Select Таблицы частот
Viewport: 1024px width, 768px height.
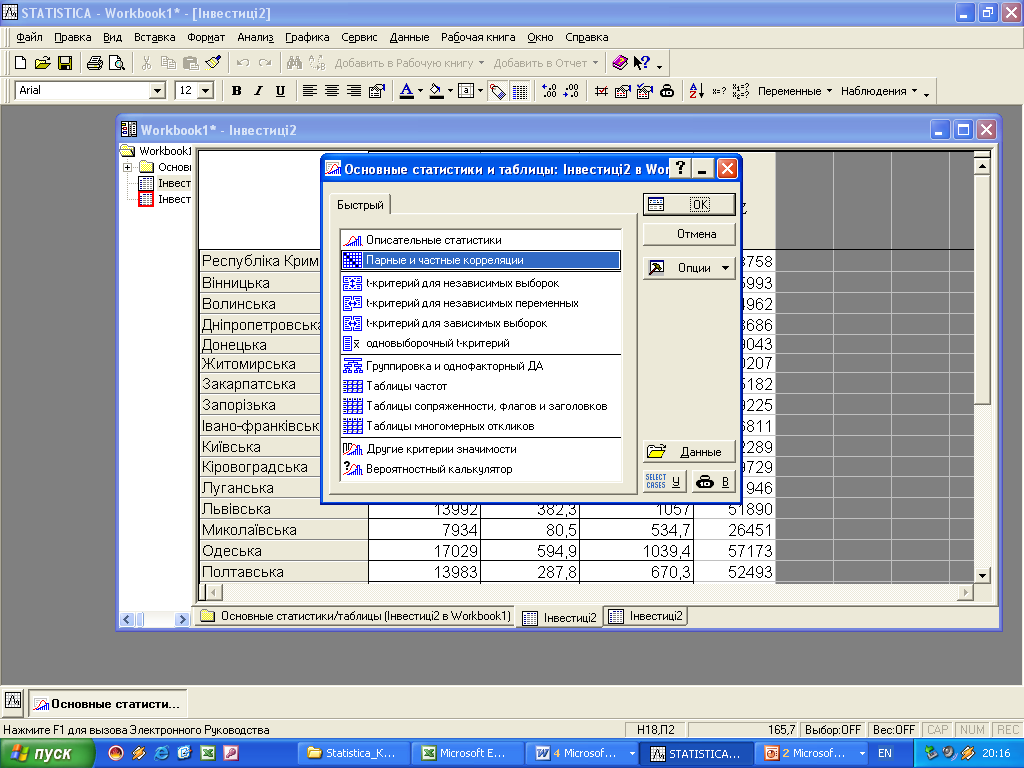coord(481,386)
